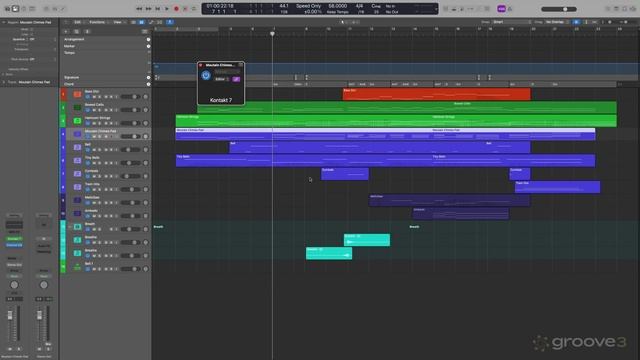Viewport: 640px width, 360px height.
Task: Select the Bell track icon
Action: 77,147
